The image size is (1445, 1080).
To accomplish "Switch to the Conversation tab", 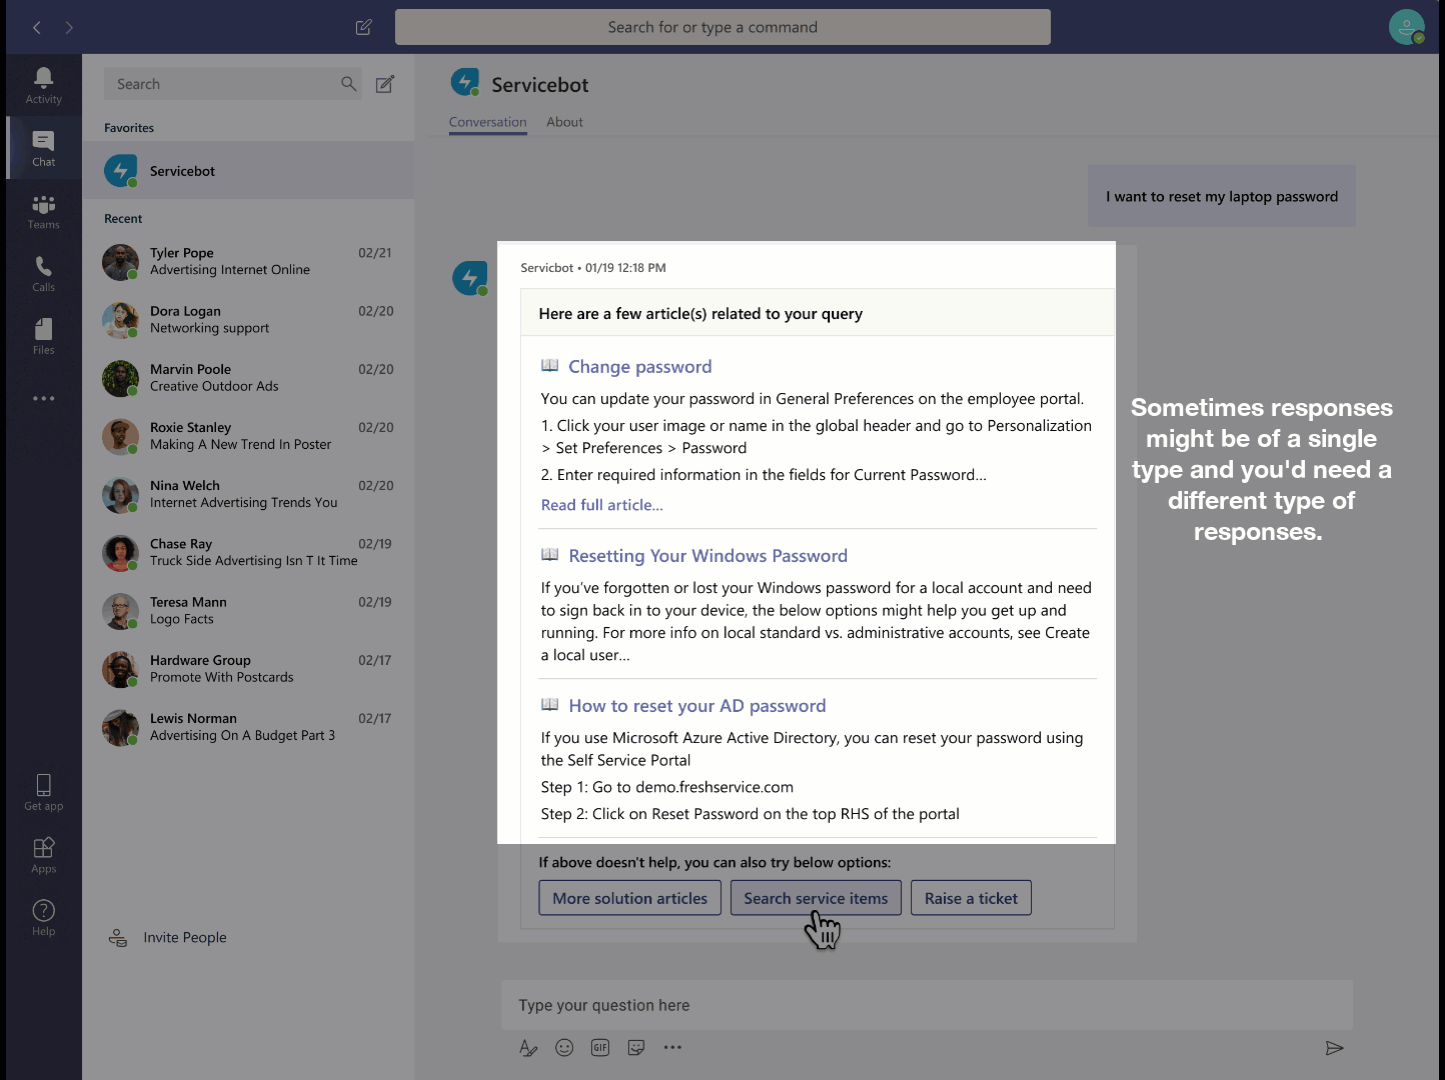I will 488,122.
